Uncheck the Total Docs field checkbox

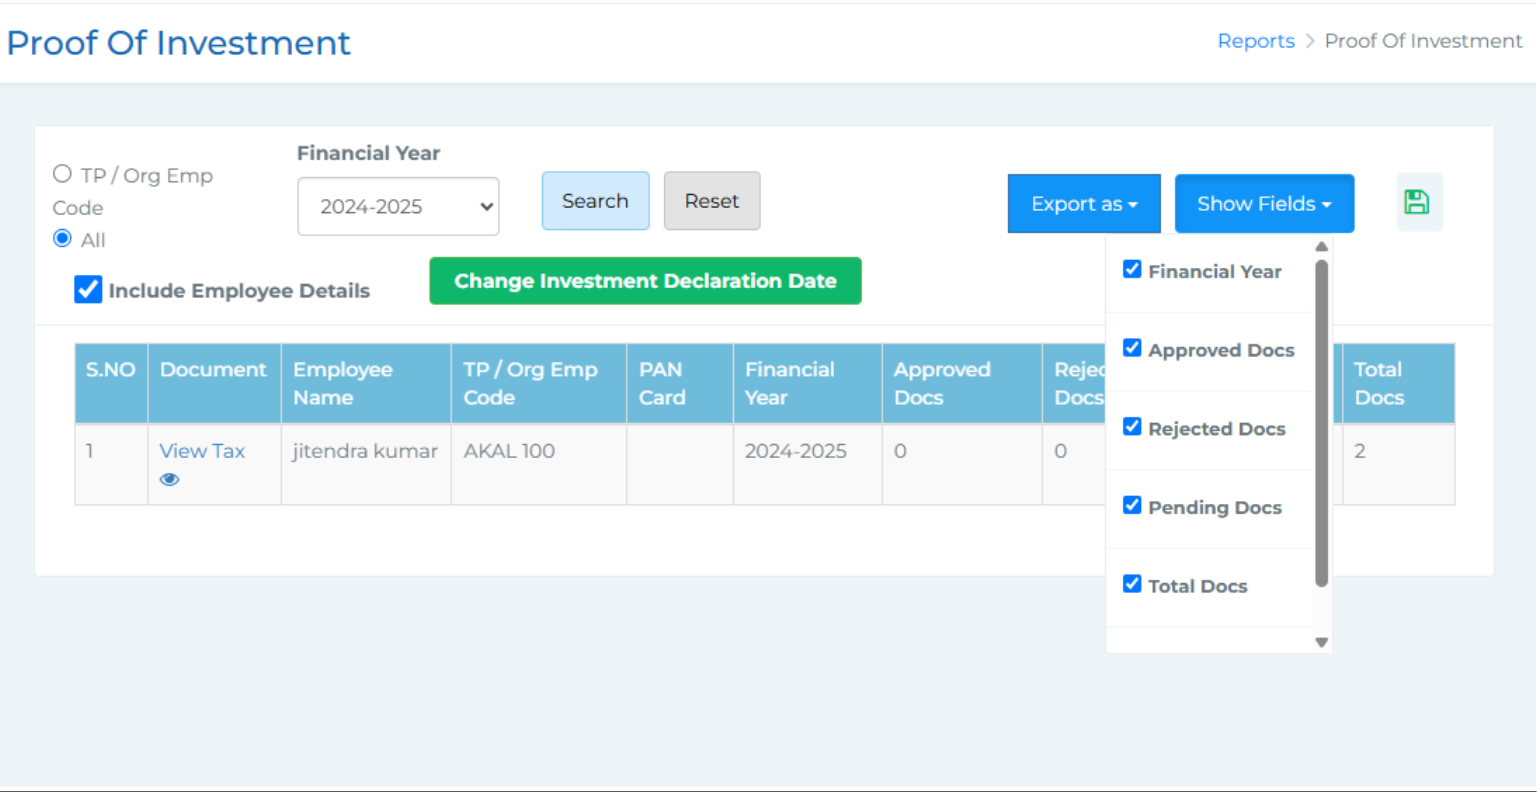[x=1132, y=584]
